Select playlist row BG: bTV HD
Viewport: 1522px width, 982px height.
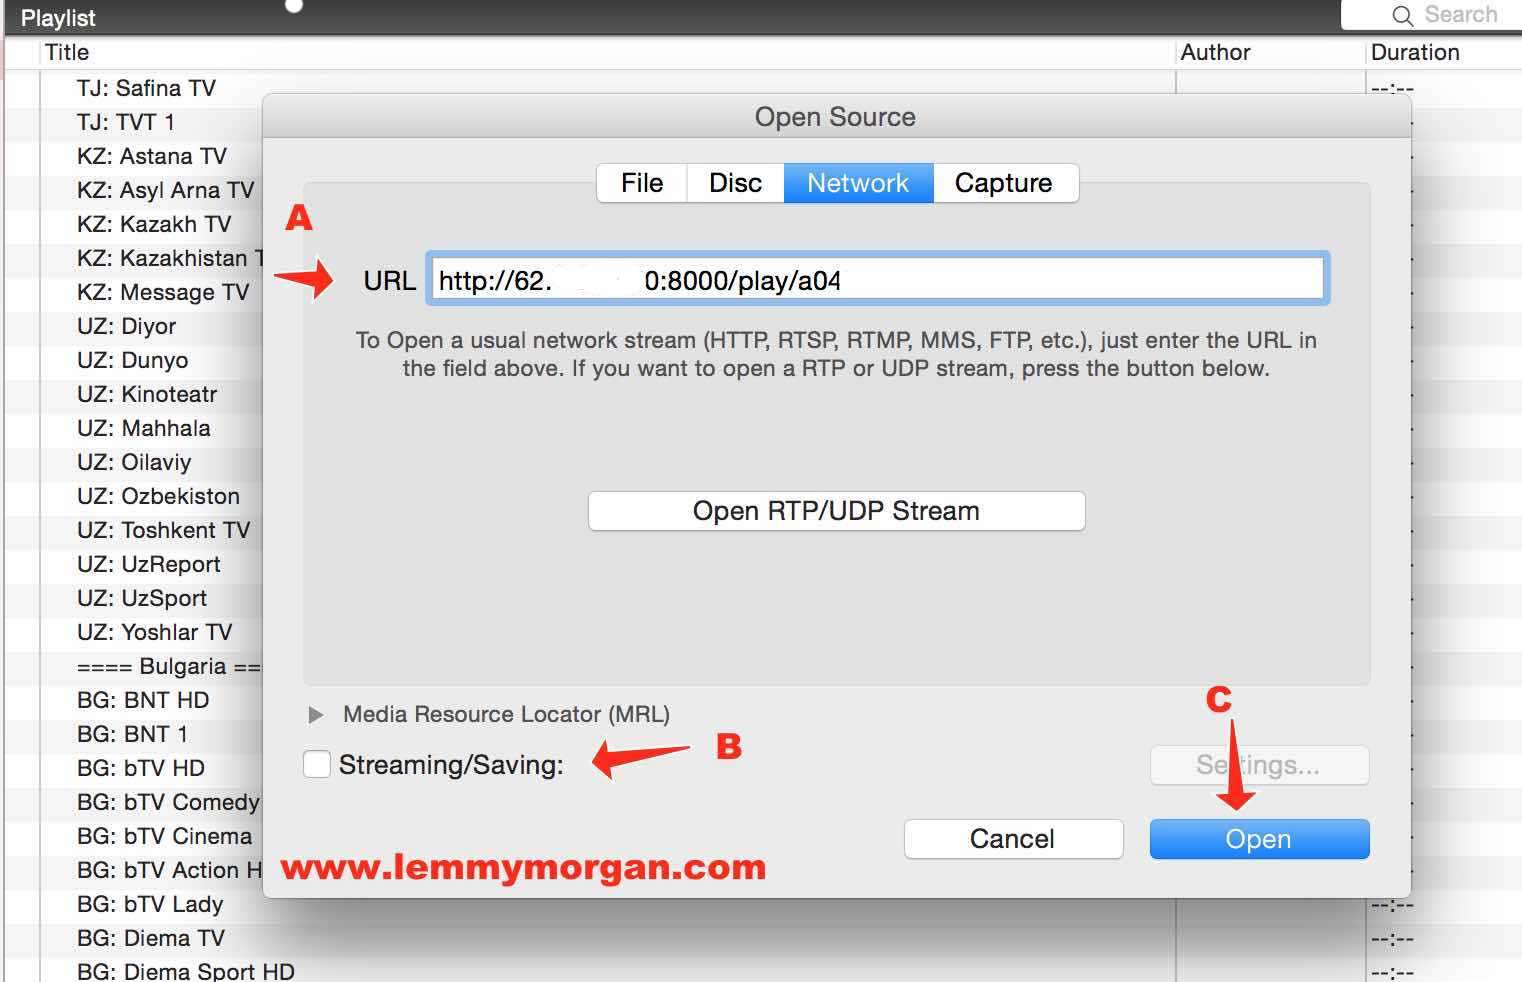pyautogui.click(x=141, y=768)
